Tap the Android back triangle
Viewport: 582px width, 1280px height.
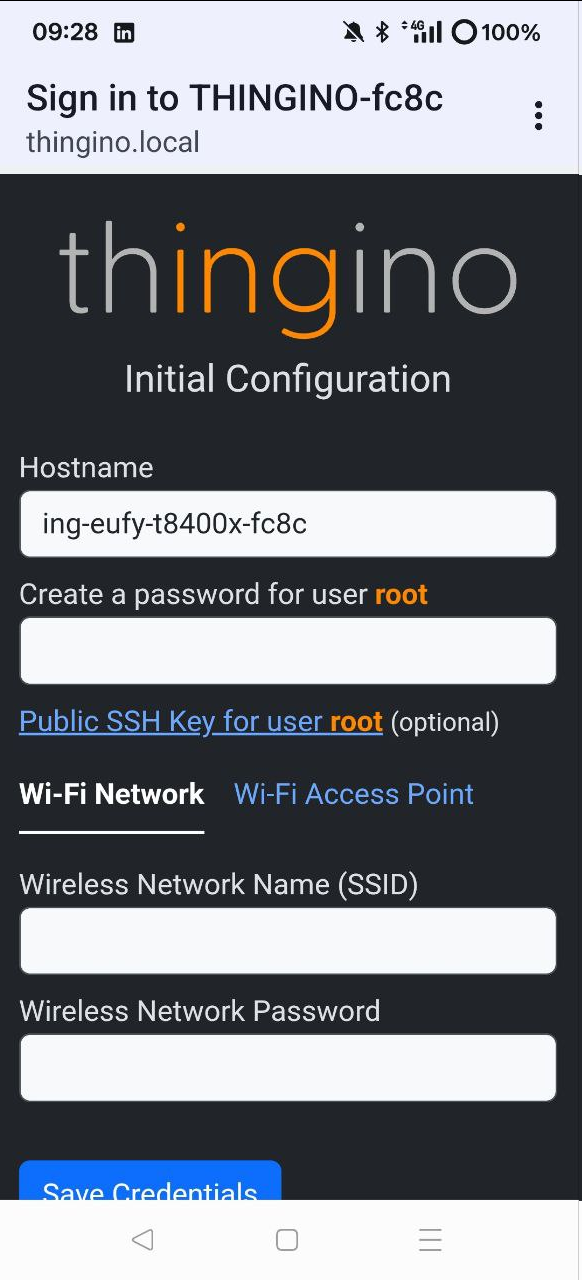click(x=142, y=1240)
